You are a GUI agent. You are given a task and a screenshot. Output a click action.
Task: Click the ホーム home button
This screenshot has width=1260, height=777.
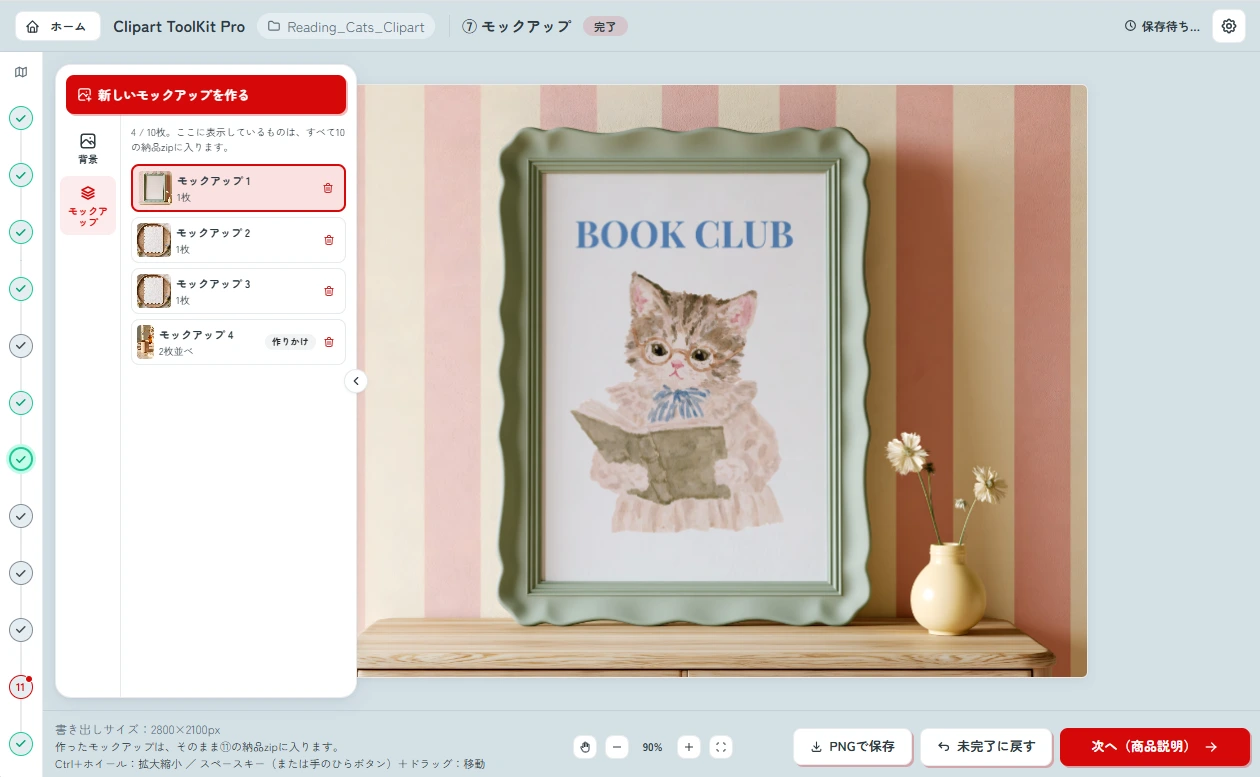[x=58, y=26]
